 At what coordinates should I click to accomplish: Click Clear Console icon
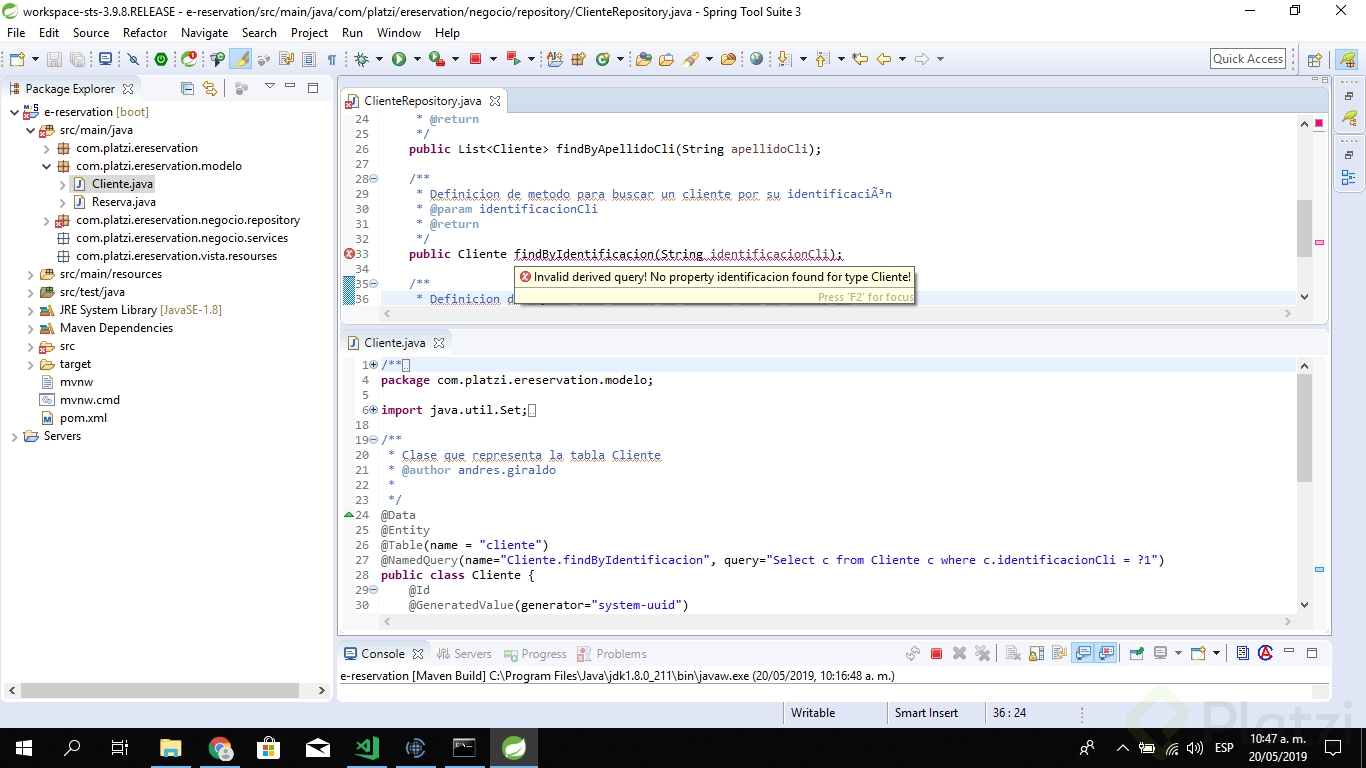pyautogui.click(x=1013, y=654)
